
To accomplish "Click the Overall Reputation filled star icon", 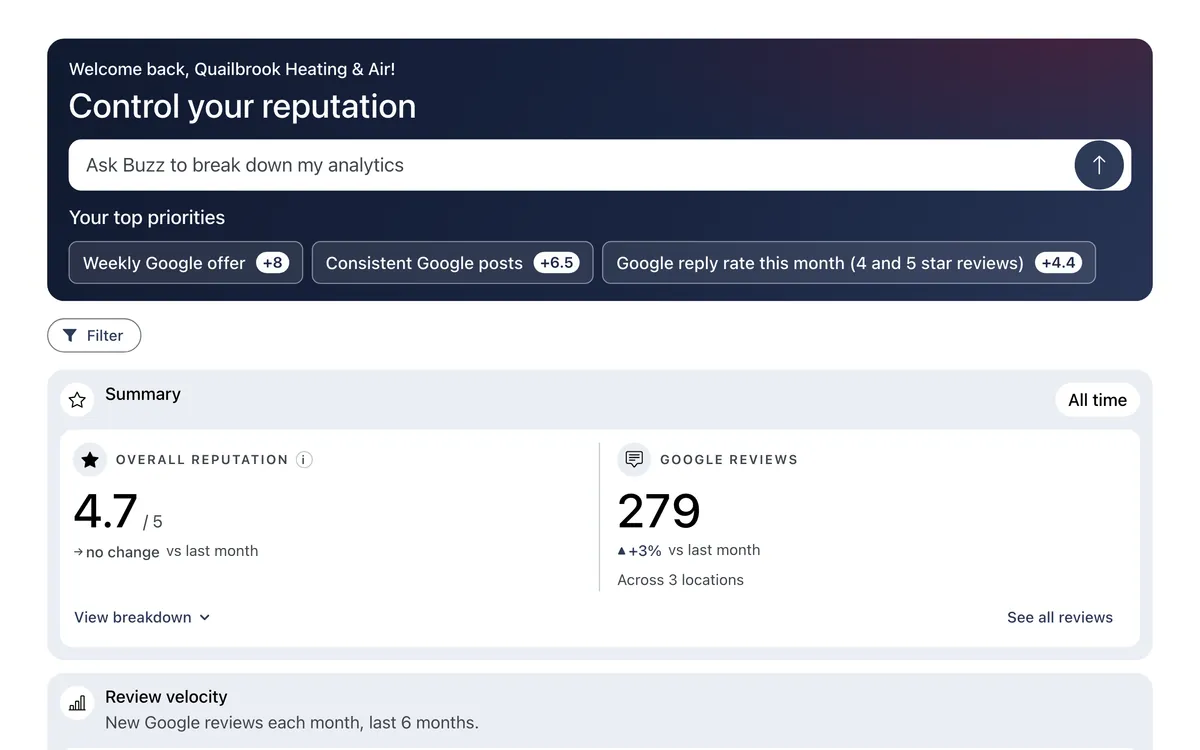I will 90,460.
